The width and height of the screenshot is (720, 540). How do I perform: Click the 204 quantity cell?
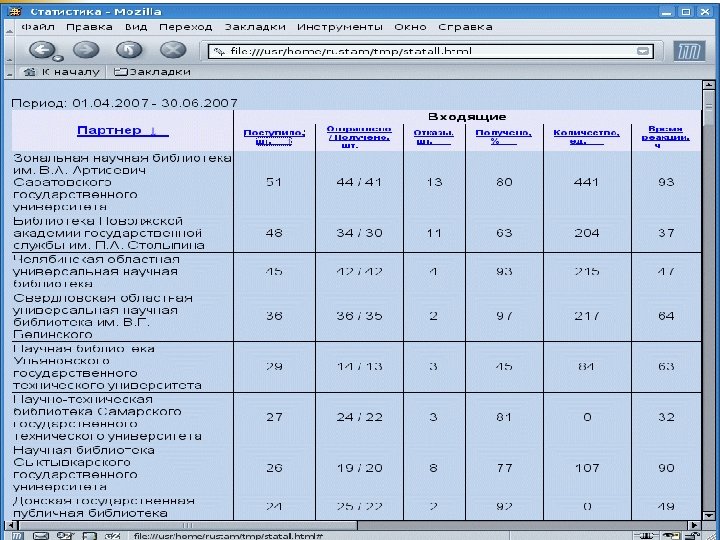point(586,233)
